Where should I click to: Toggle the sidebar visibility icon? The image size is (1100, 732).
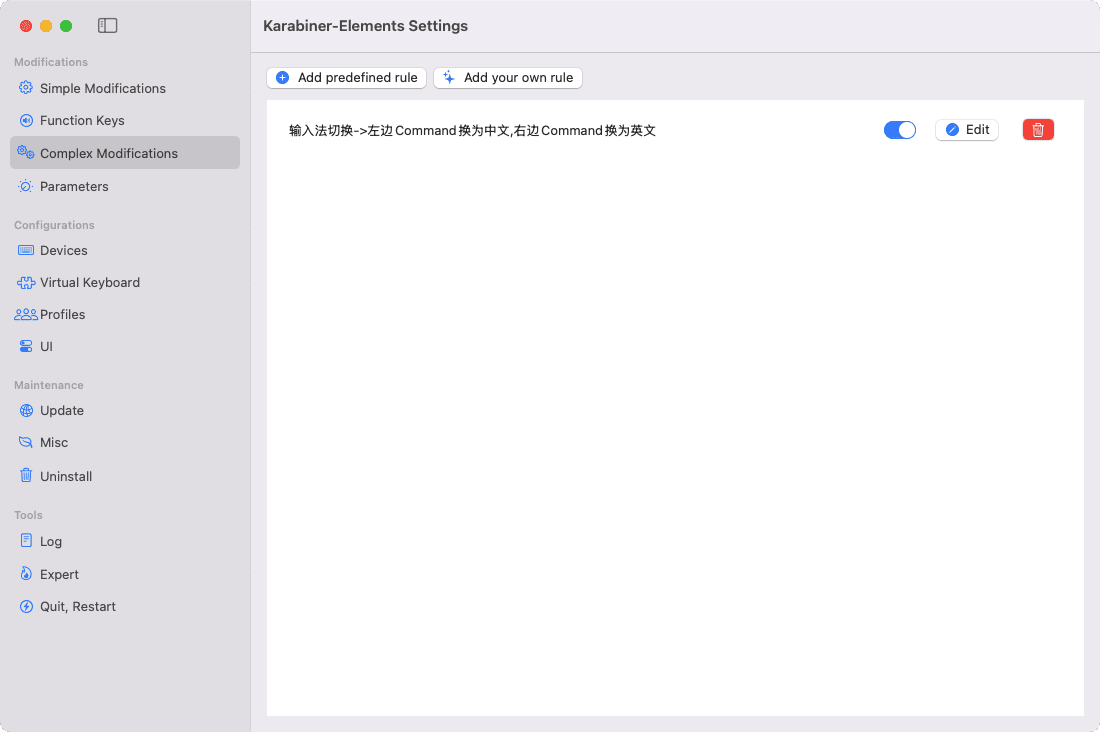pyautogui.click(x=107, y=26)
